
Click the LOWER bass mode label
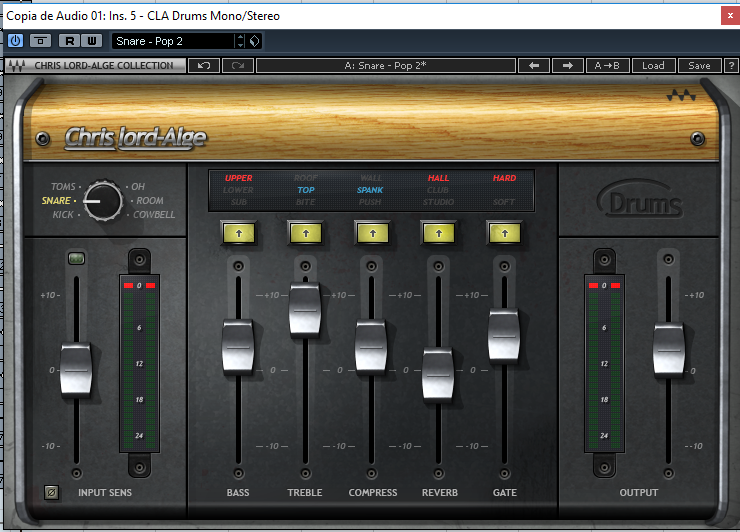coord(238,190)
